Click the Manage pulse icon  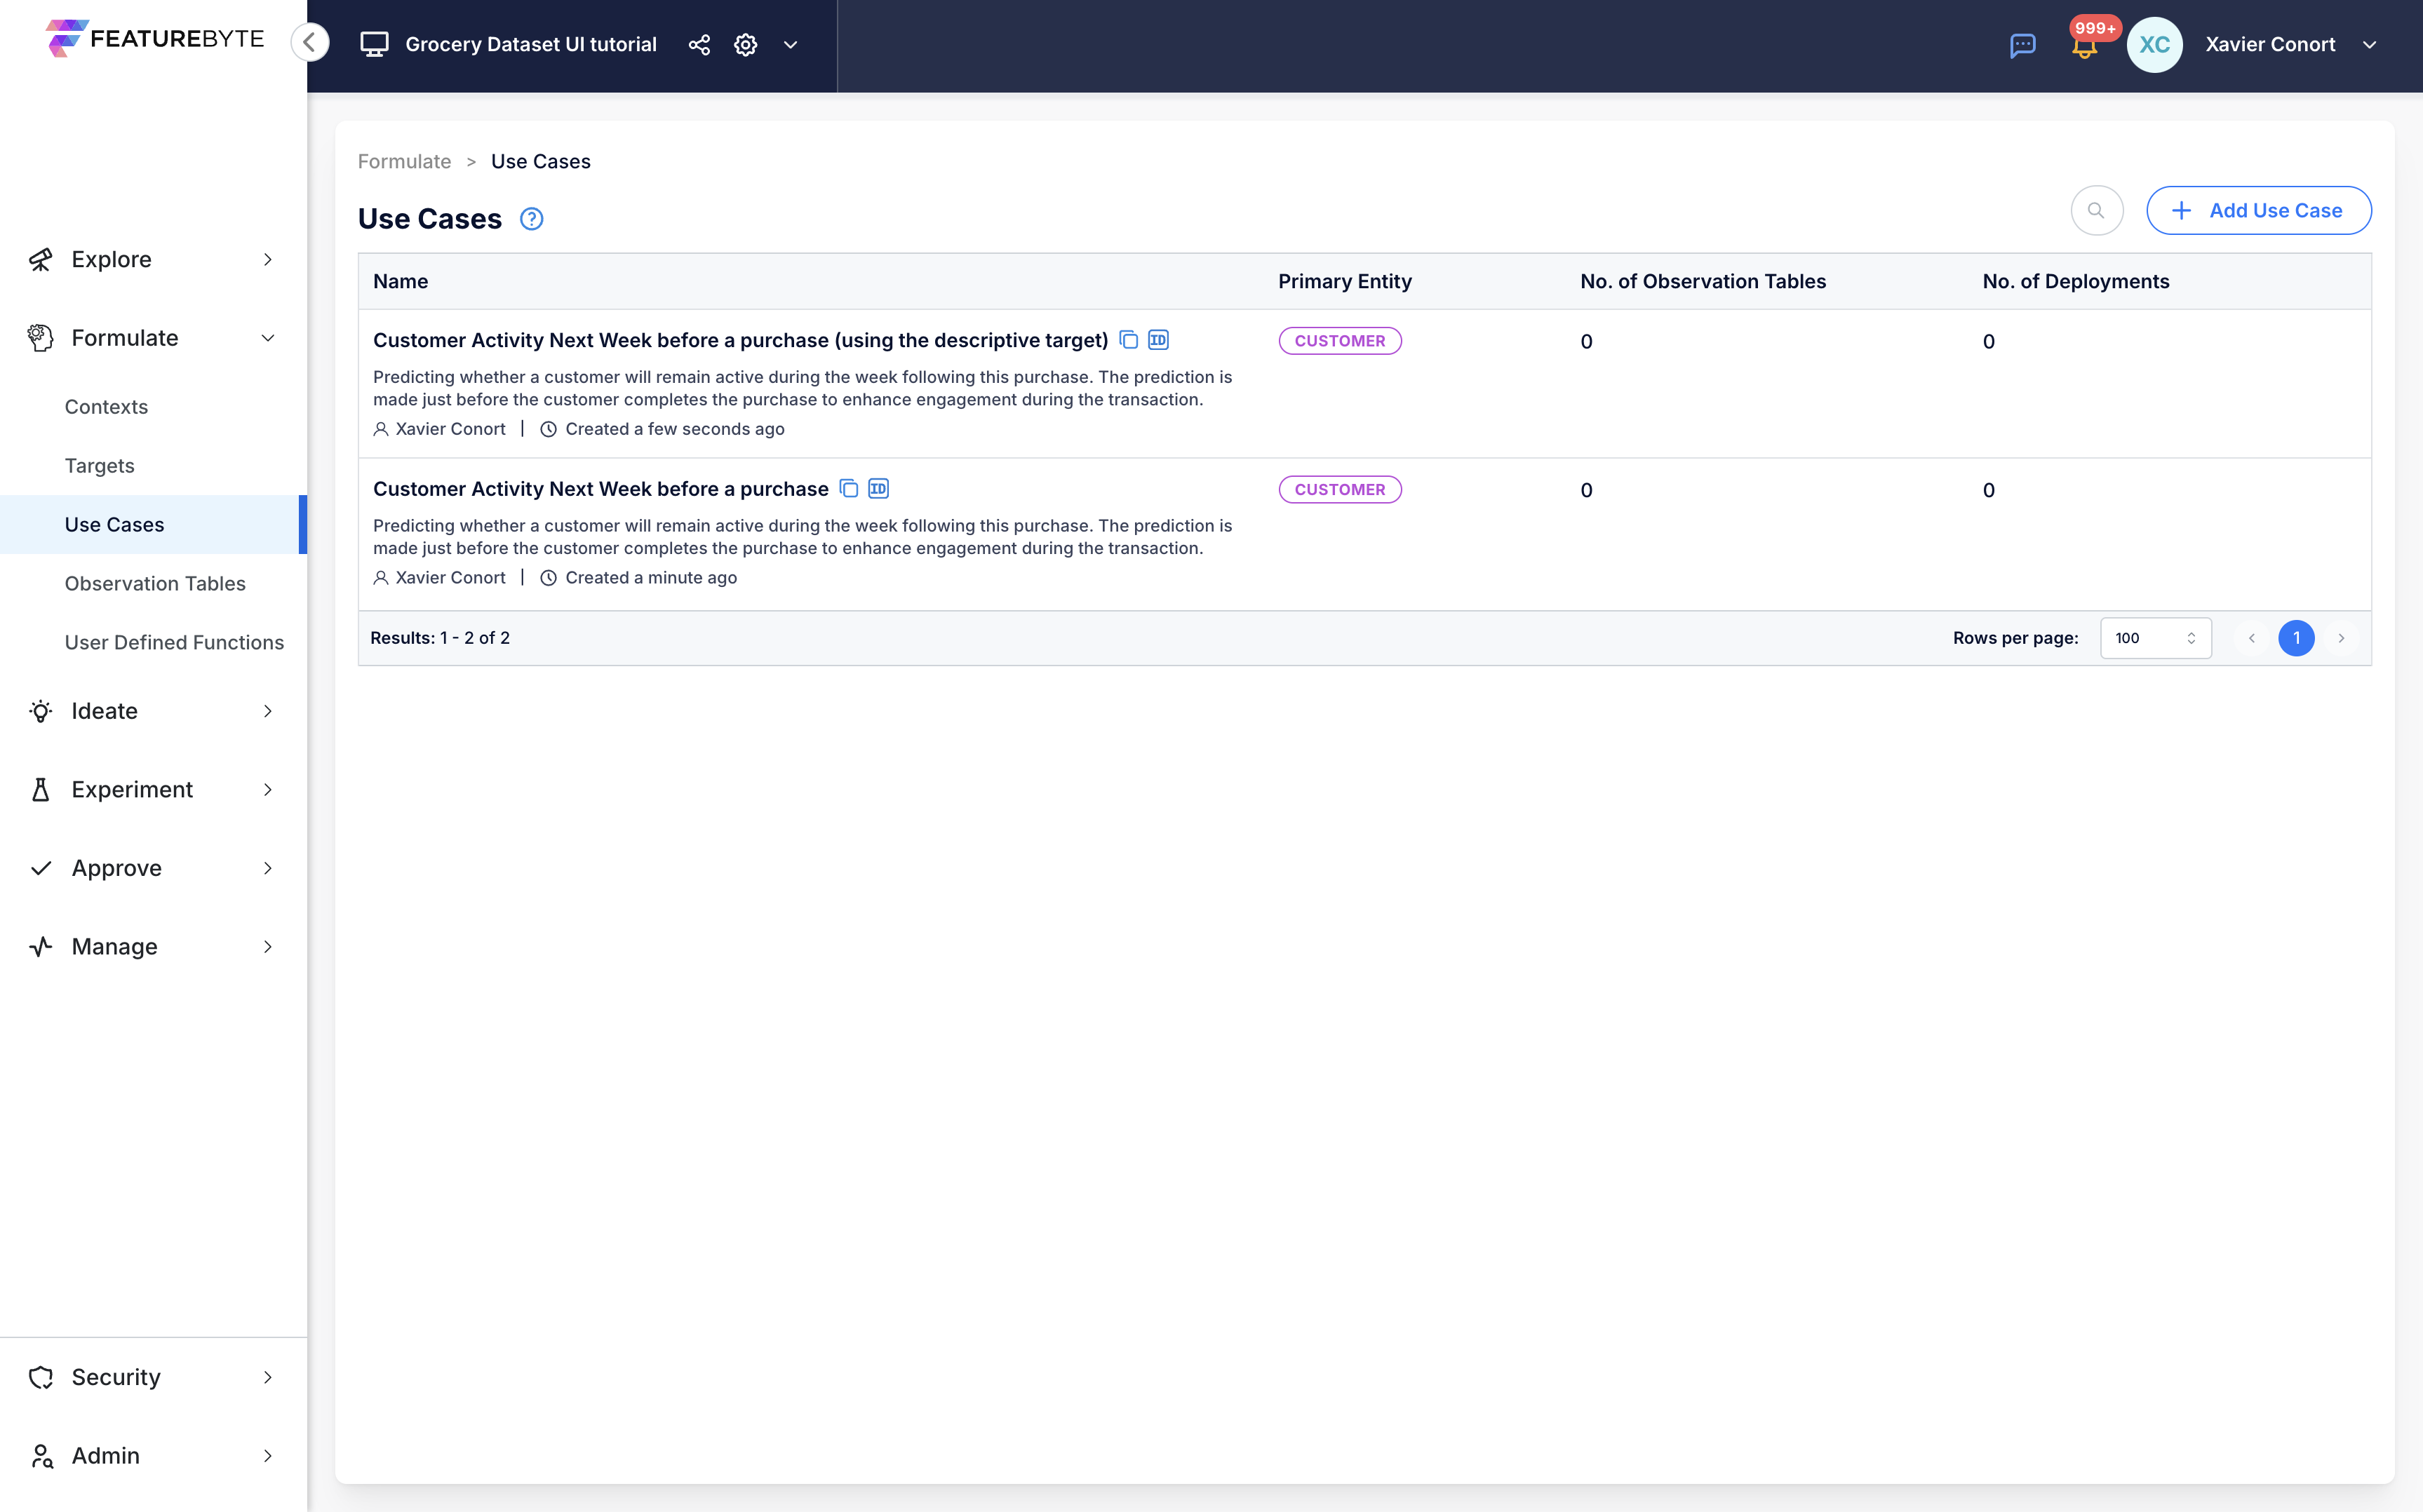pyautogui.click(x=40, y=947)
